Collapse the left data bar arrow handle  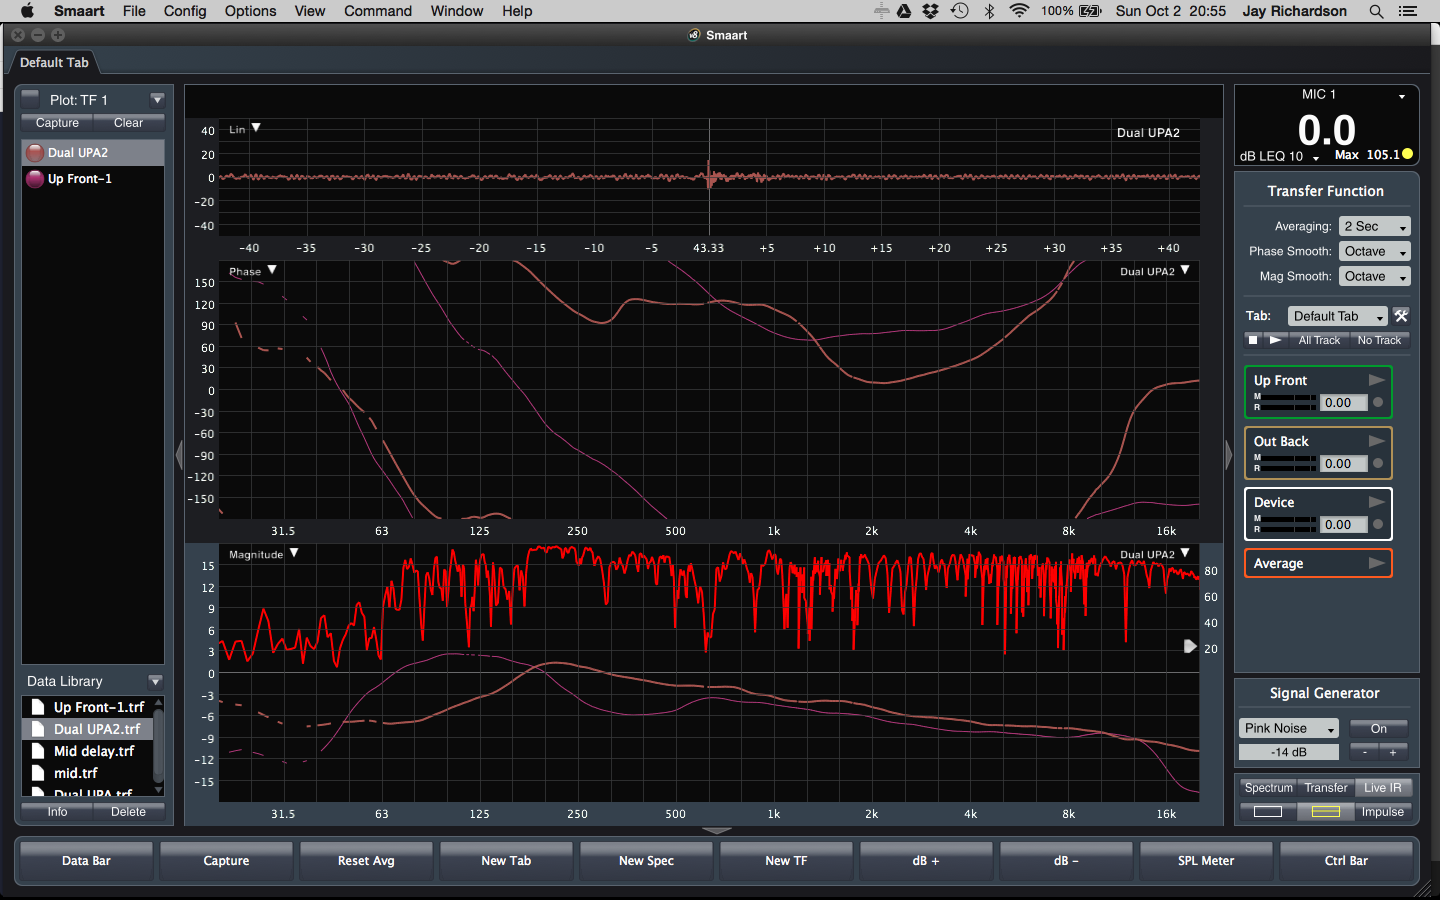point(180,455)
